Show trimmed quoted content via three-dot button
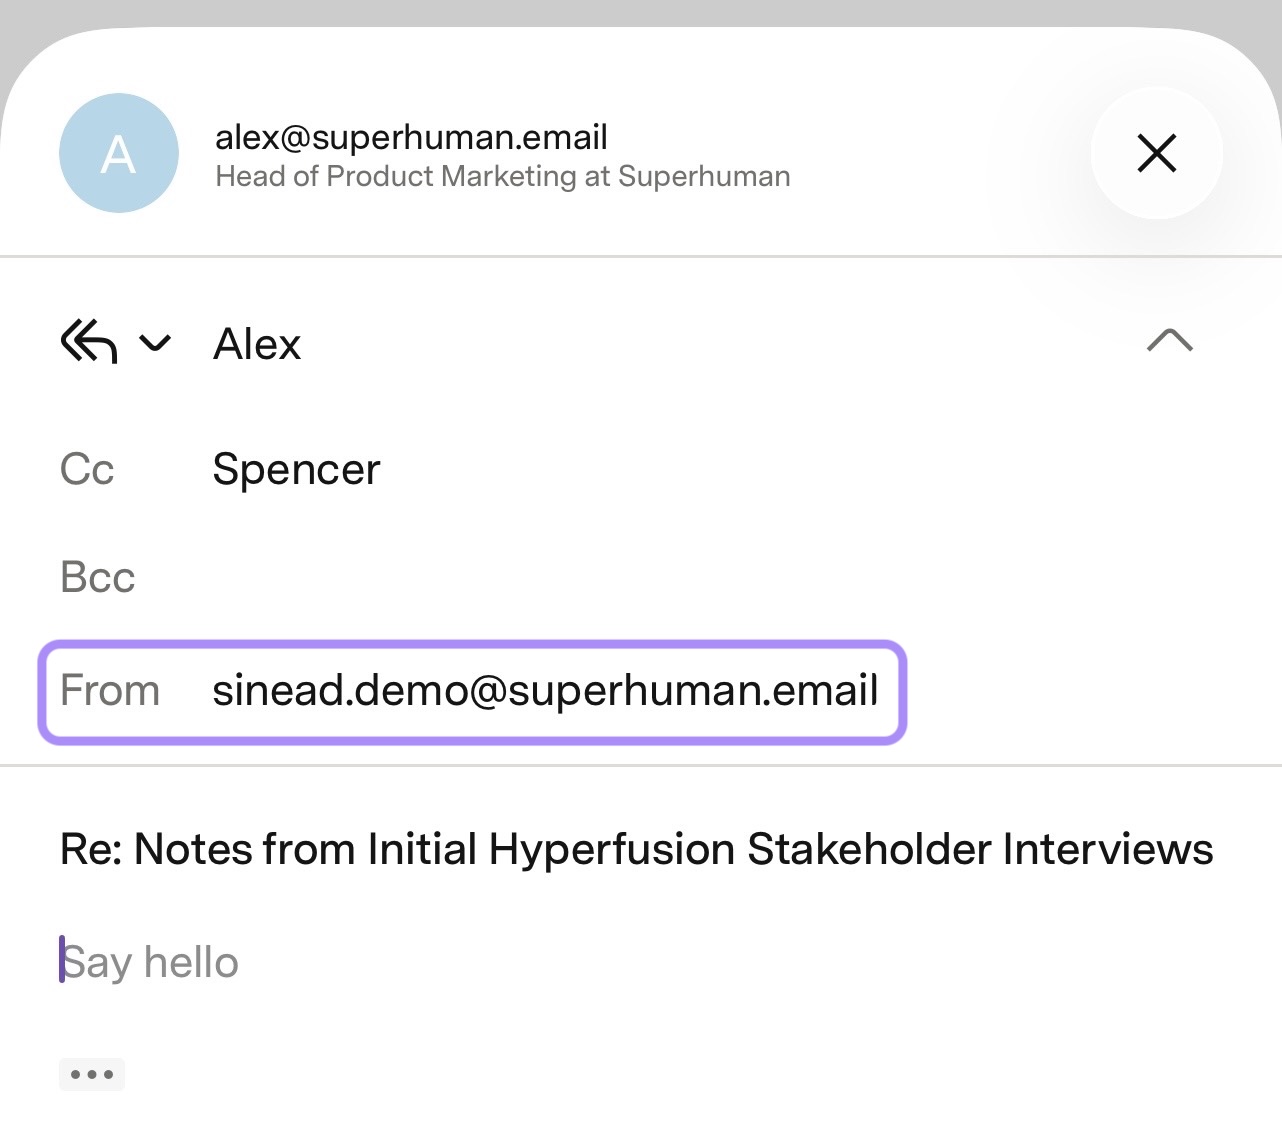This screenshot has width=1282, height=1130. (92, 1074)
